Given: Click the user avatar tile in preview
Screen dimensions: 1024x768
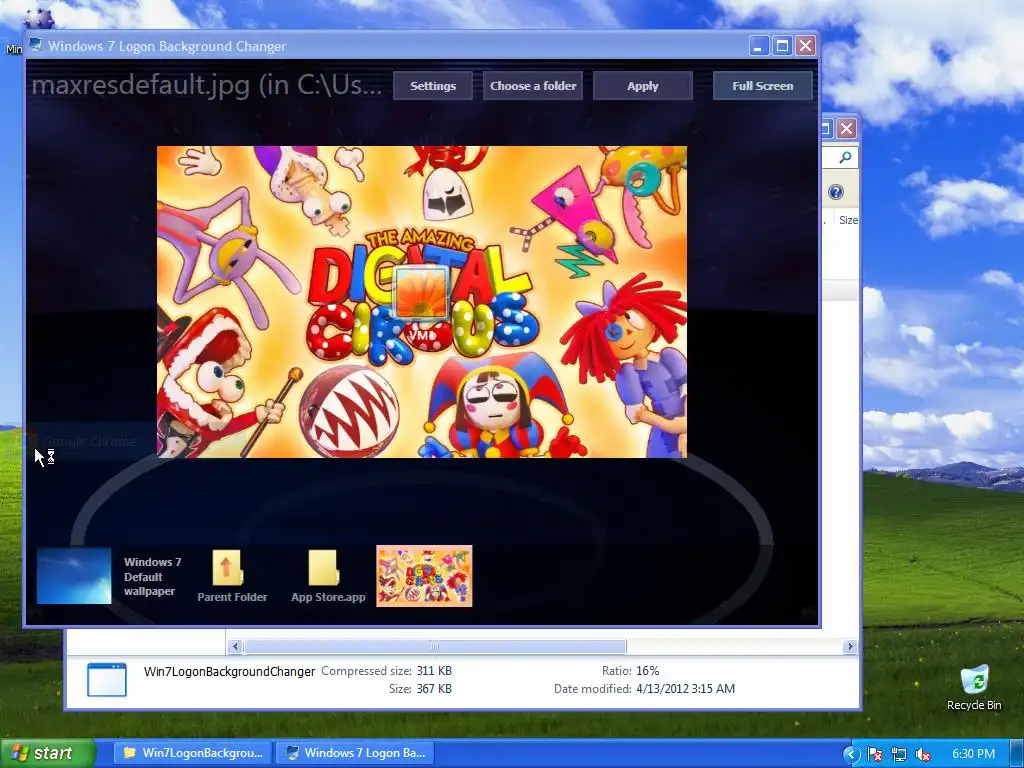Looking at the screenshot, I should (x=421, y=293).
